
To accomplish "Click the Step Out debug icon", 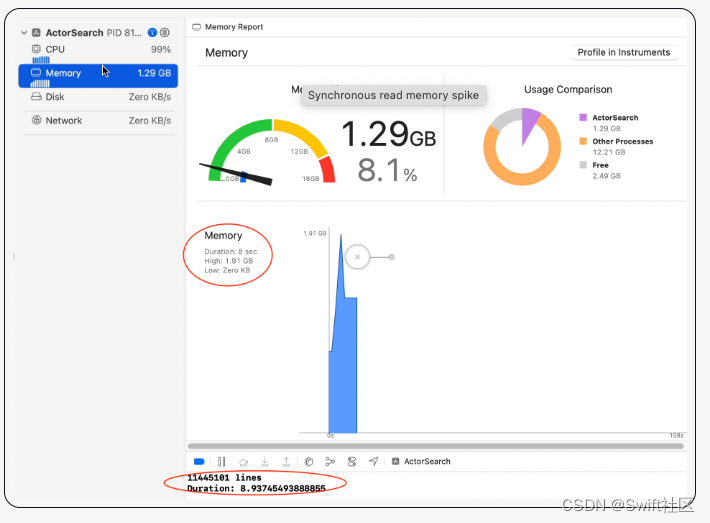I will pyautogui.click(x=286, y=462).
